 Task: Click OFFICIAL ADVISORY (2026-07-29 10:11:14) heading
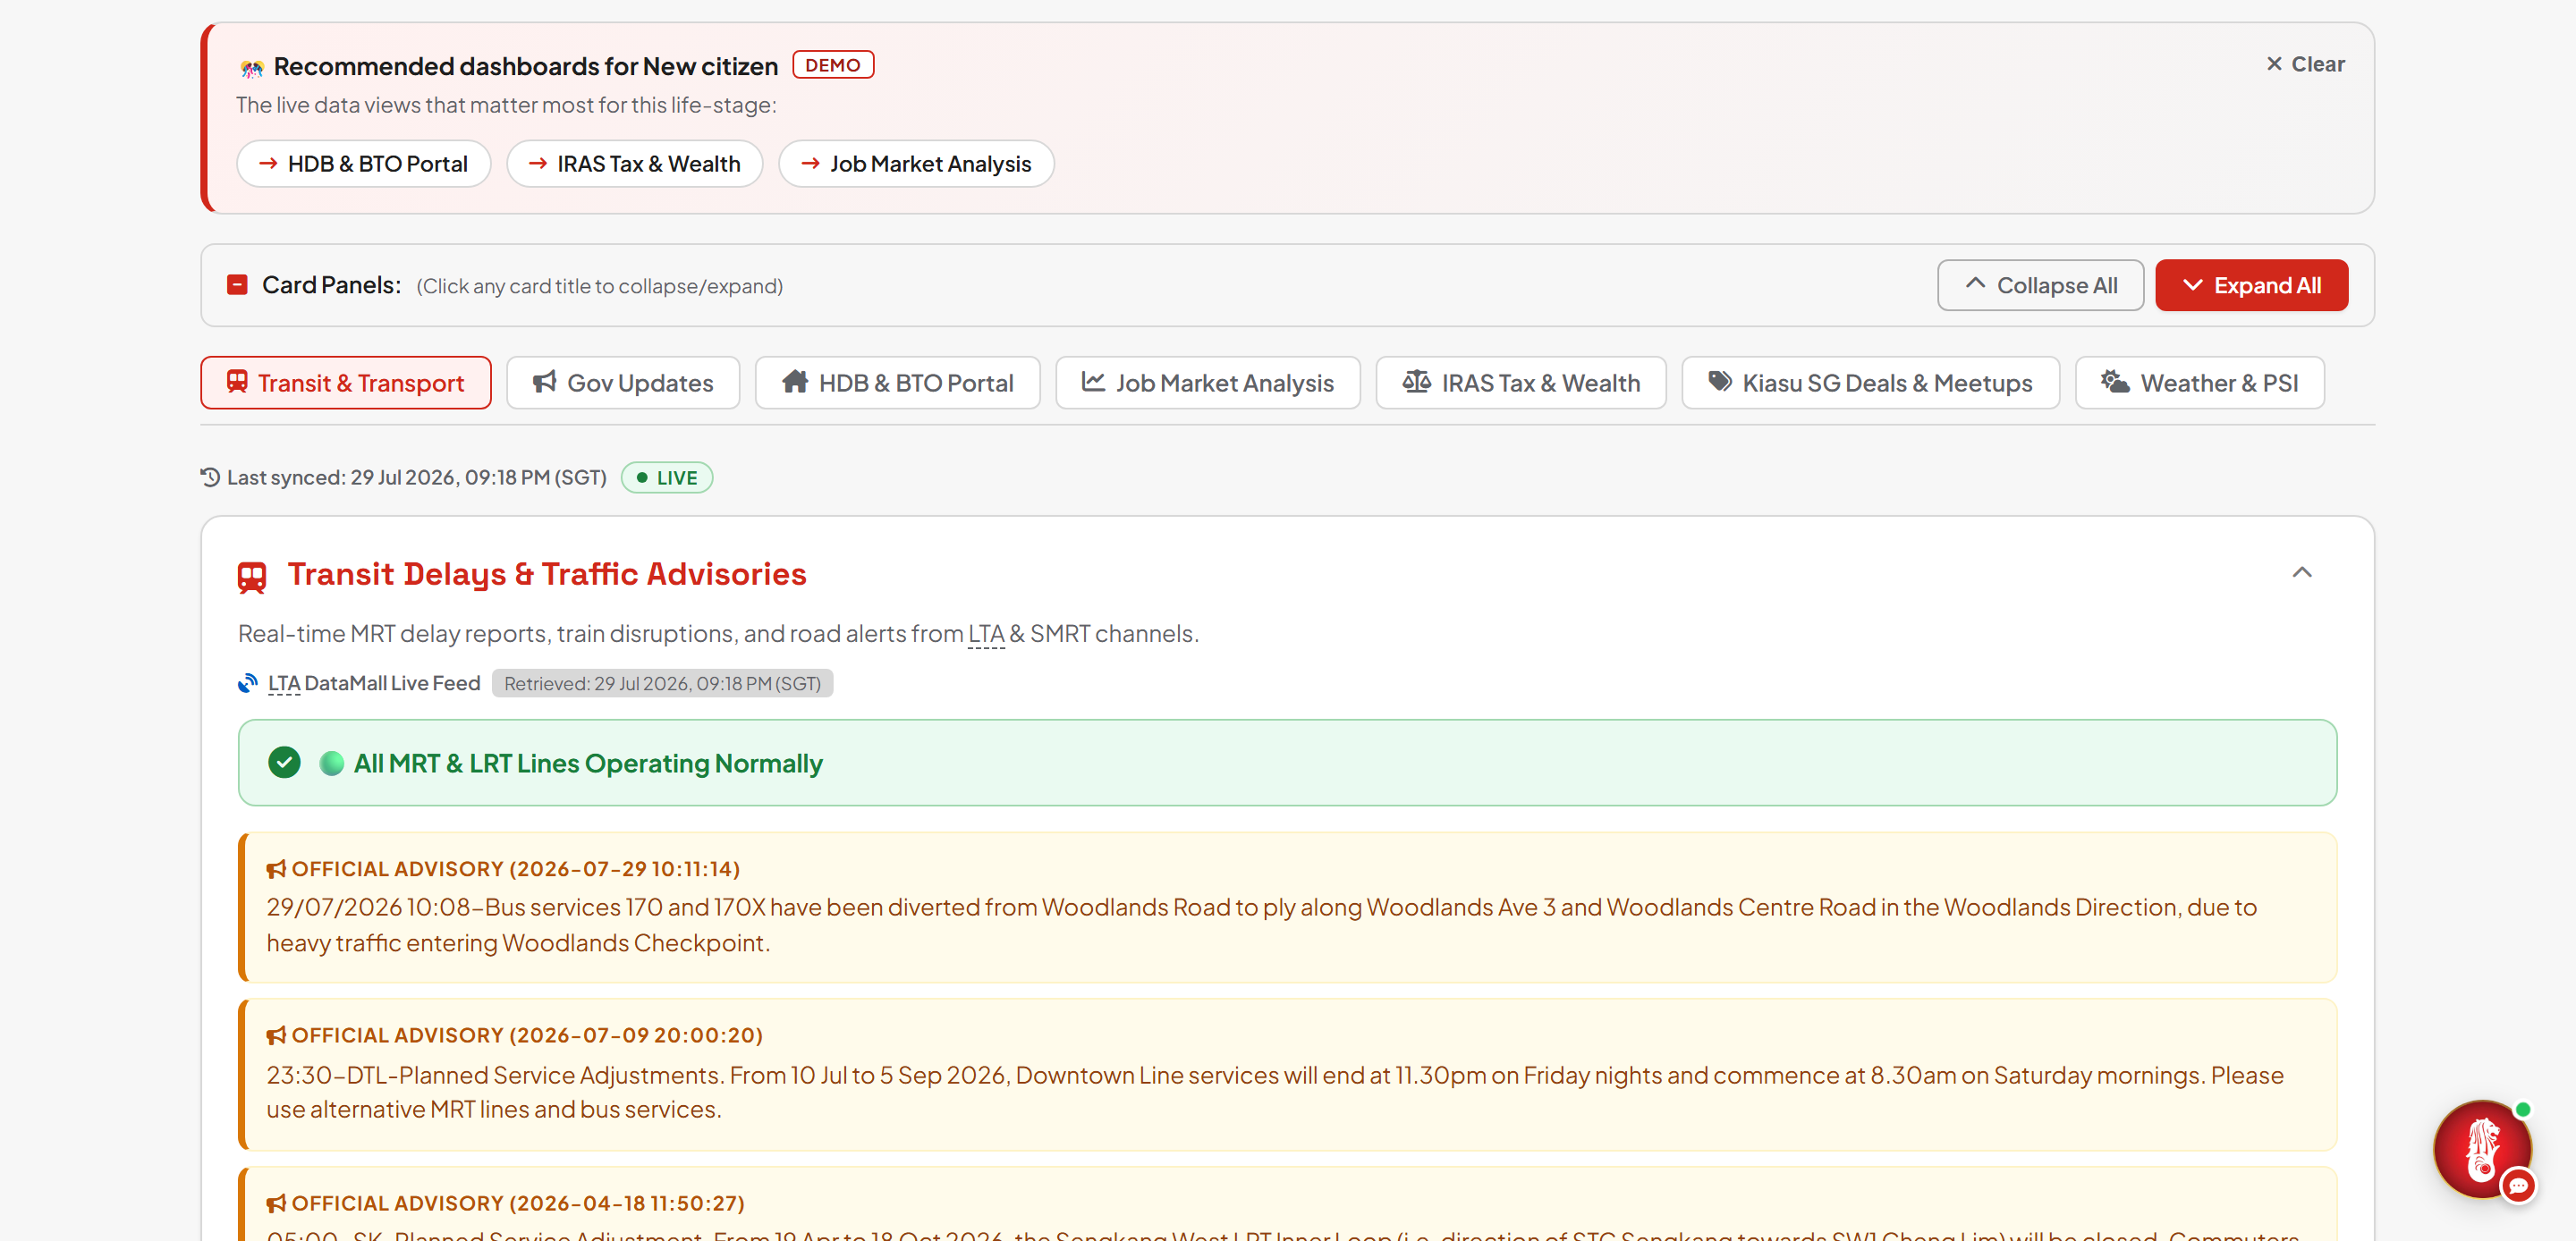(x=515, y=869)
